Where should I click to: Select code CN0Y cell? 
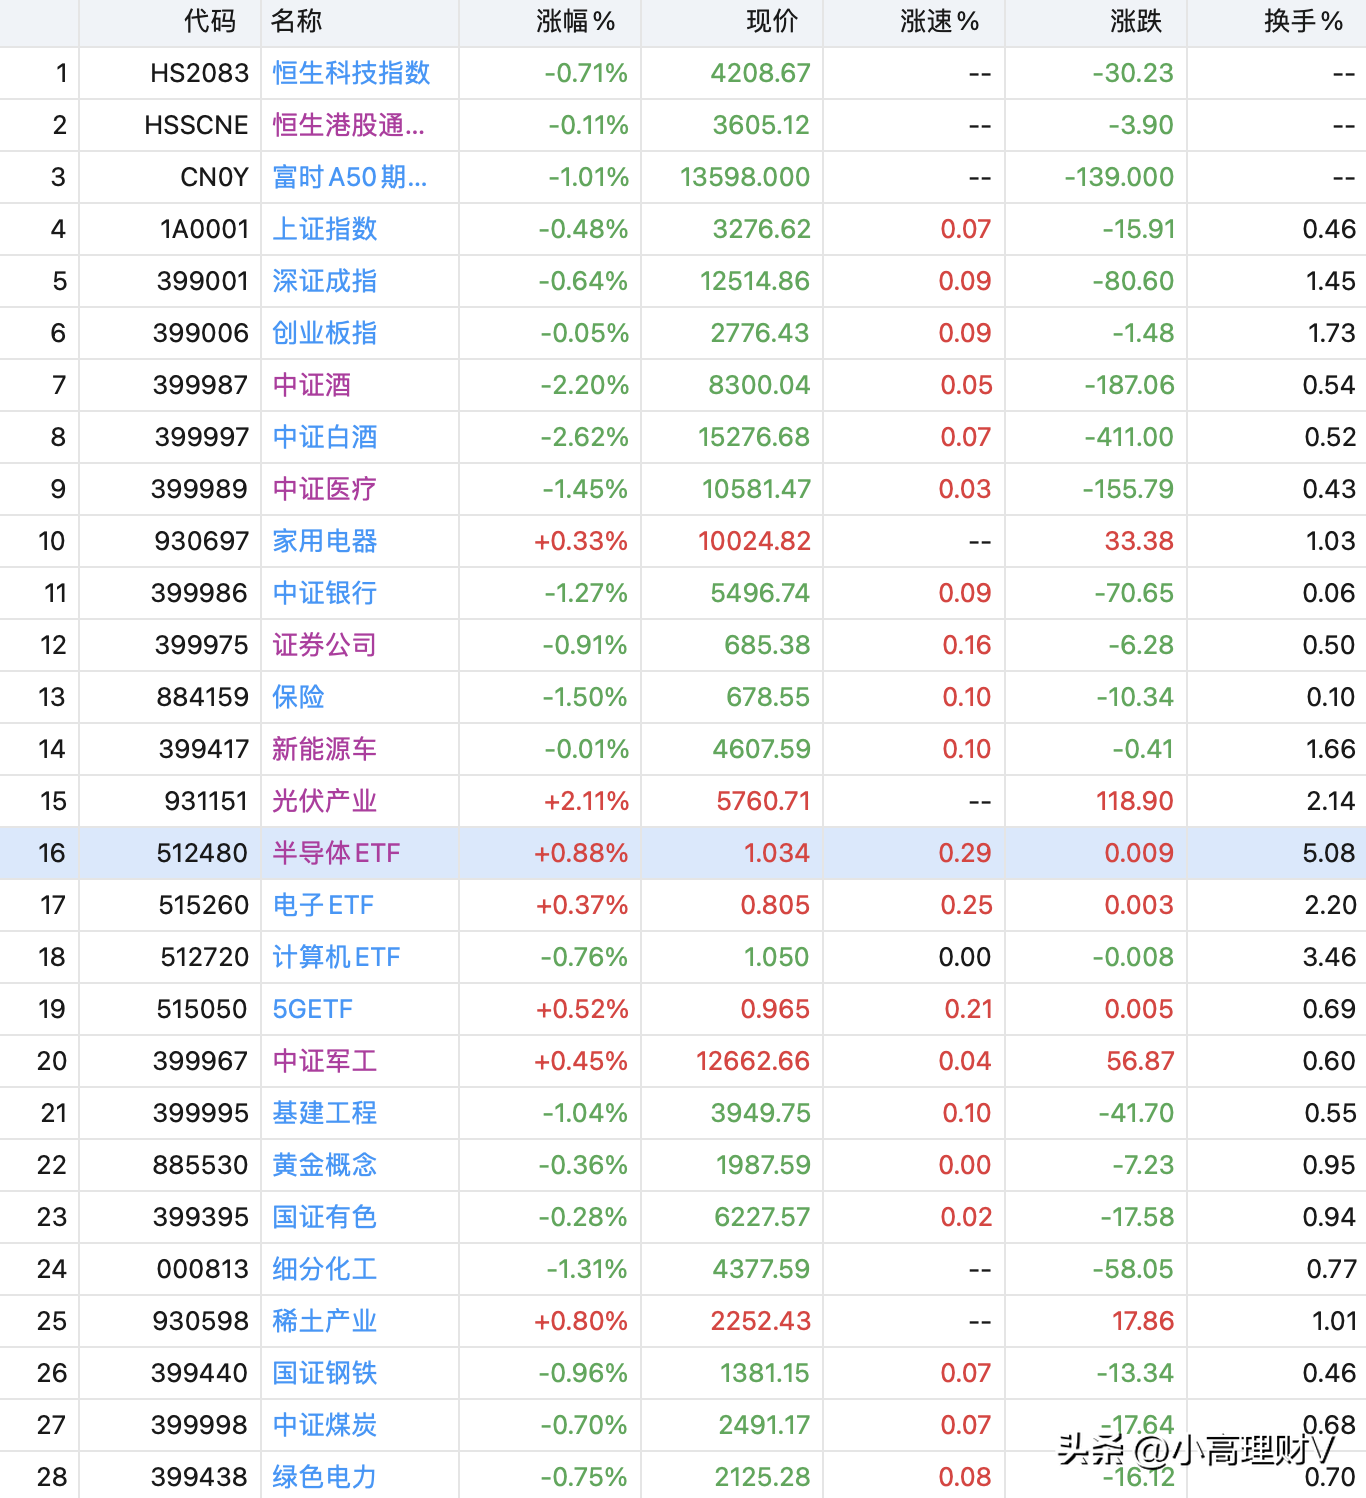pyautogui.click(x=214, y=177)
